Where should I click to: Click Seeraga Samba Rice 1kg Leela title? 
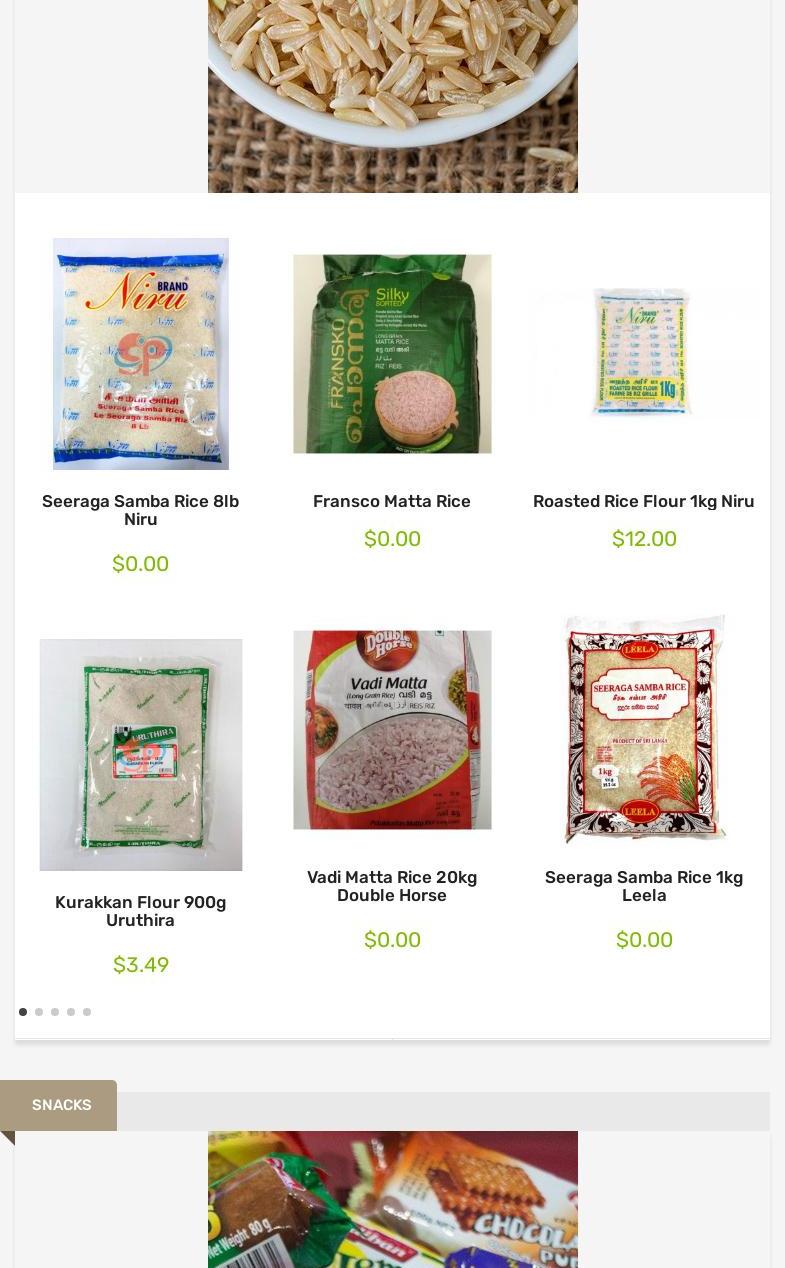[x=644, y=886]
